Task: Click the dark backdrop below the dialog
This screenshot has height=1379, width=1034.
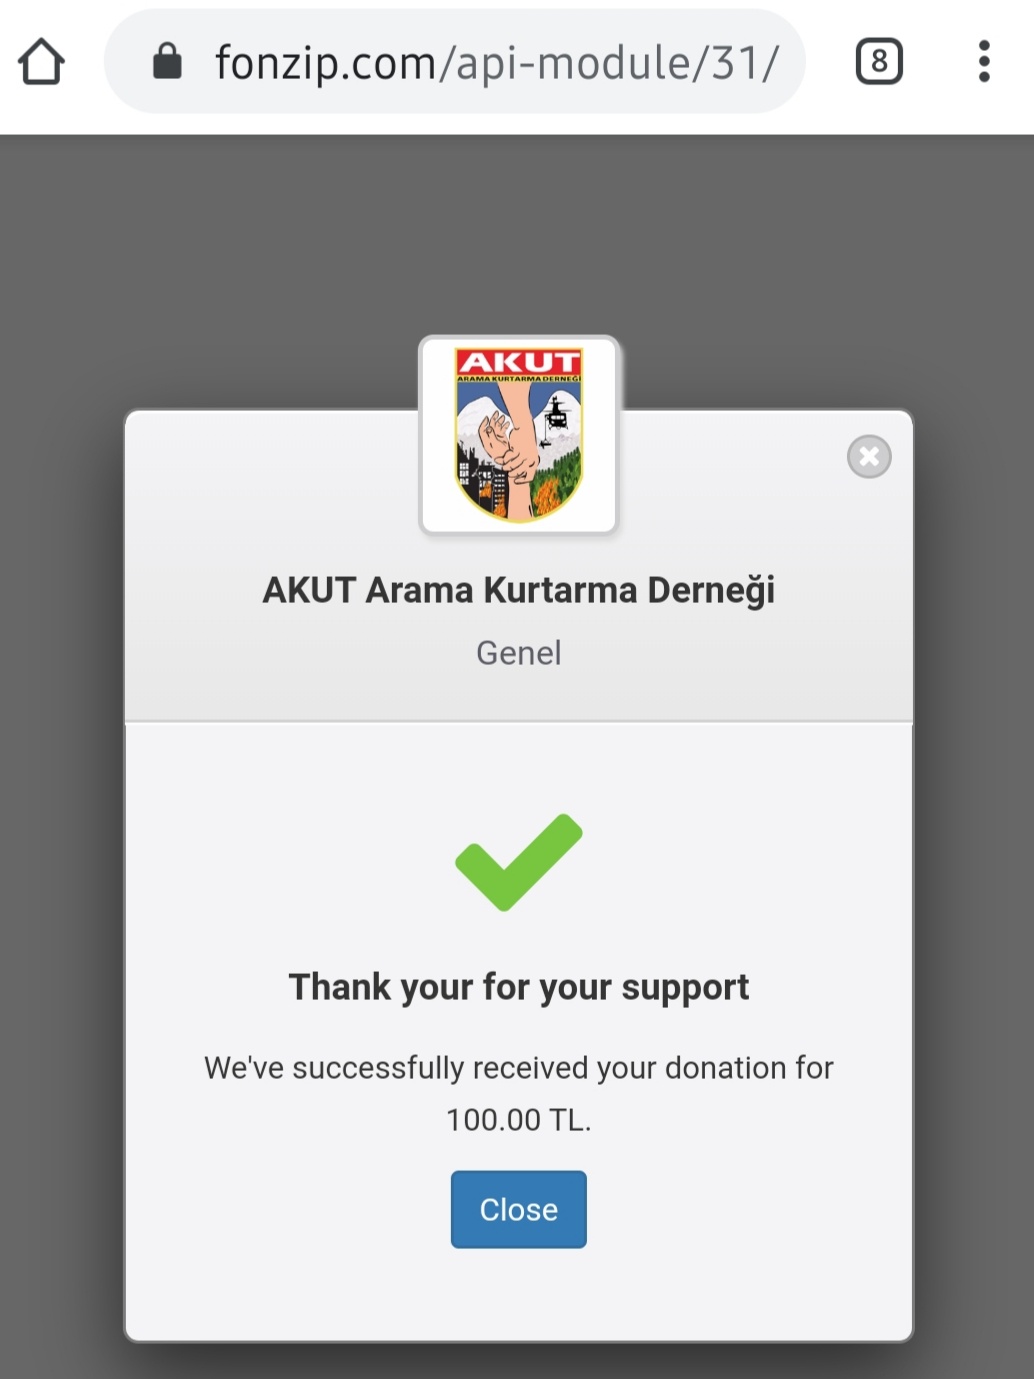Action: click(x=518, y=1361)
